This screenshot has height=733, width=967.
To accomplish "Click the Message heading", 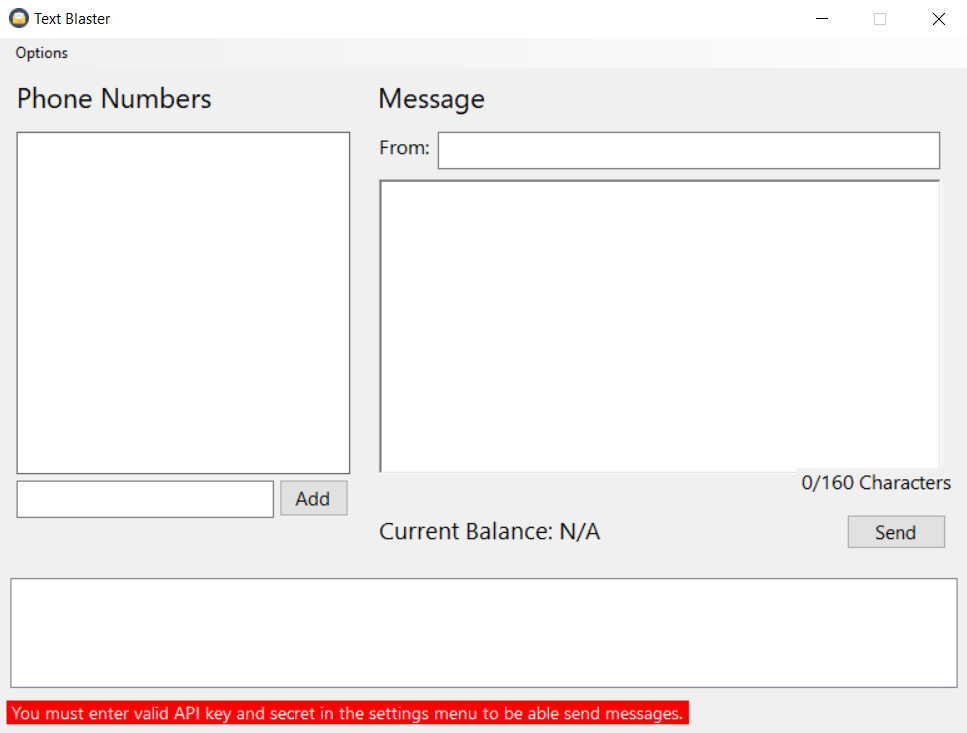I will click(431, 98).
